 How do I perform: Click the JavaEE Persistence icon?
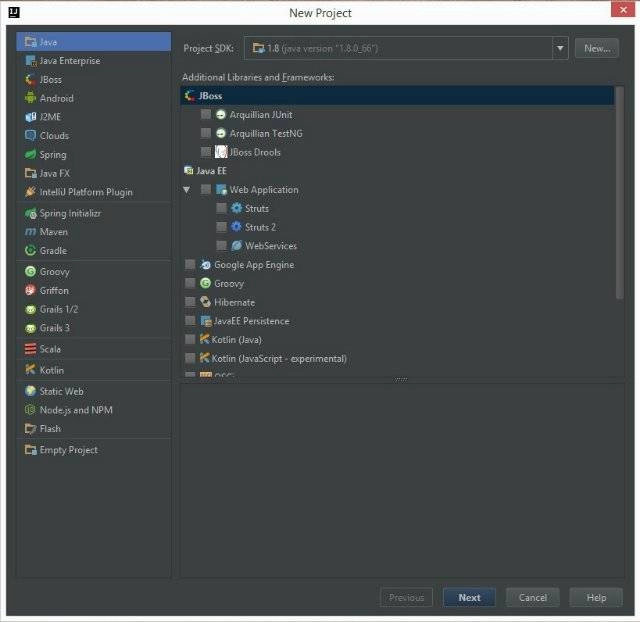(205, 321)
